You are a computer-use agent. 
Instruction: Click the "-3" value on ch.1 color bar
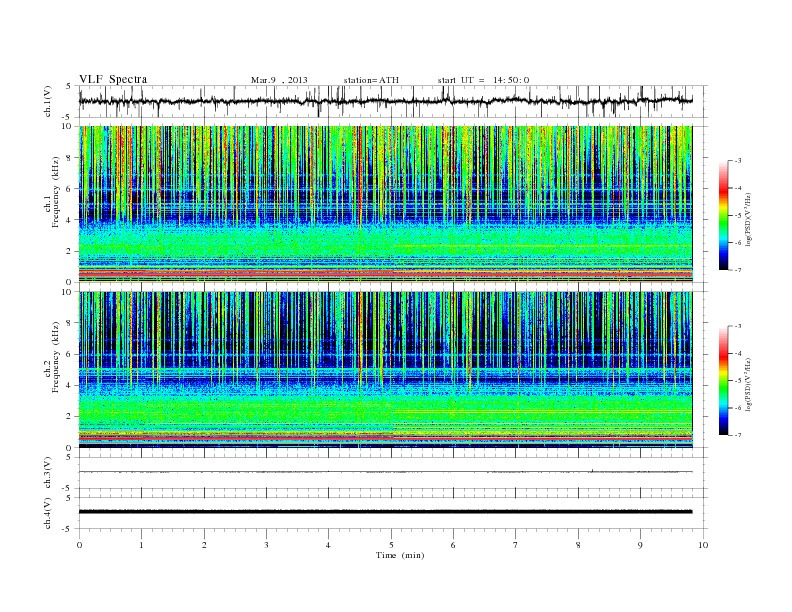click(737, 161)
